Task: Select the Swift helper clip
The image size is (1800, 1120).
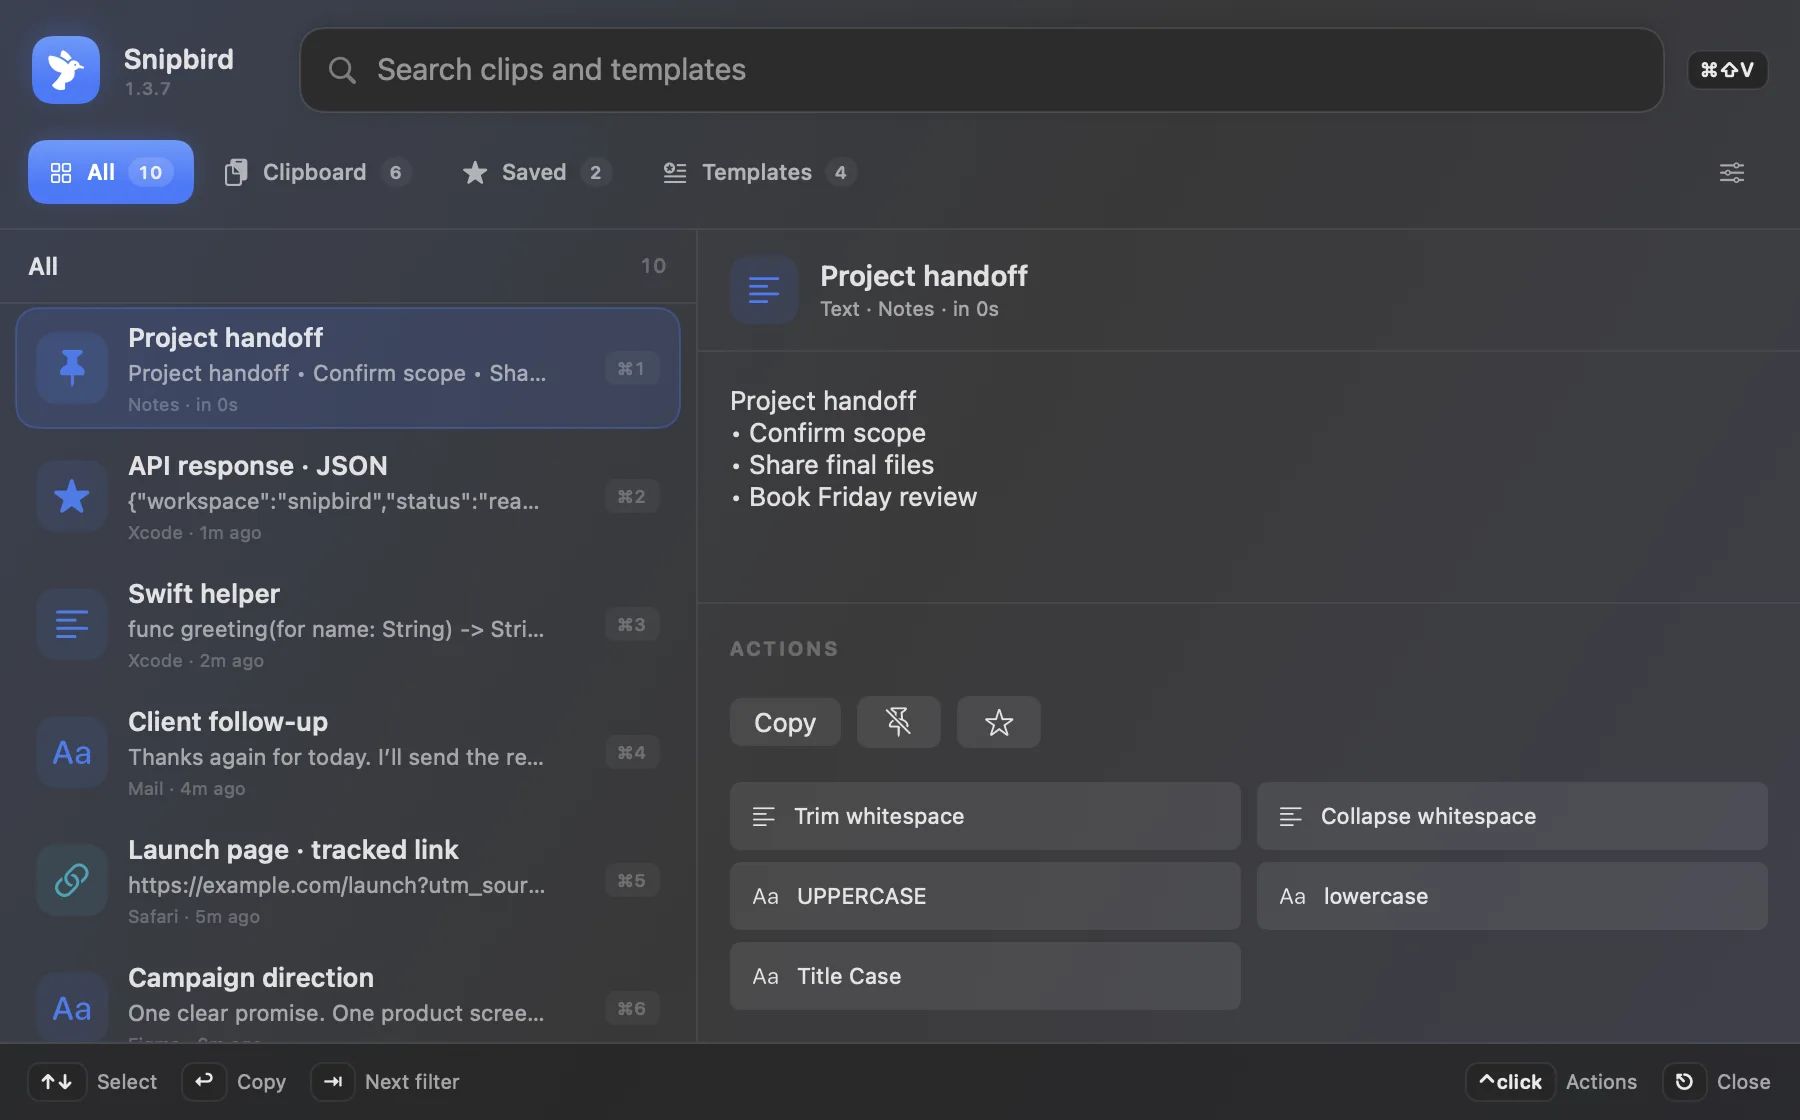Action: click(348, 624)
